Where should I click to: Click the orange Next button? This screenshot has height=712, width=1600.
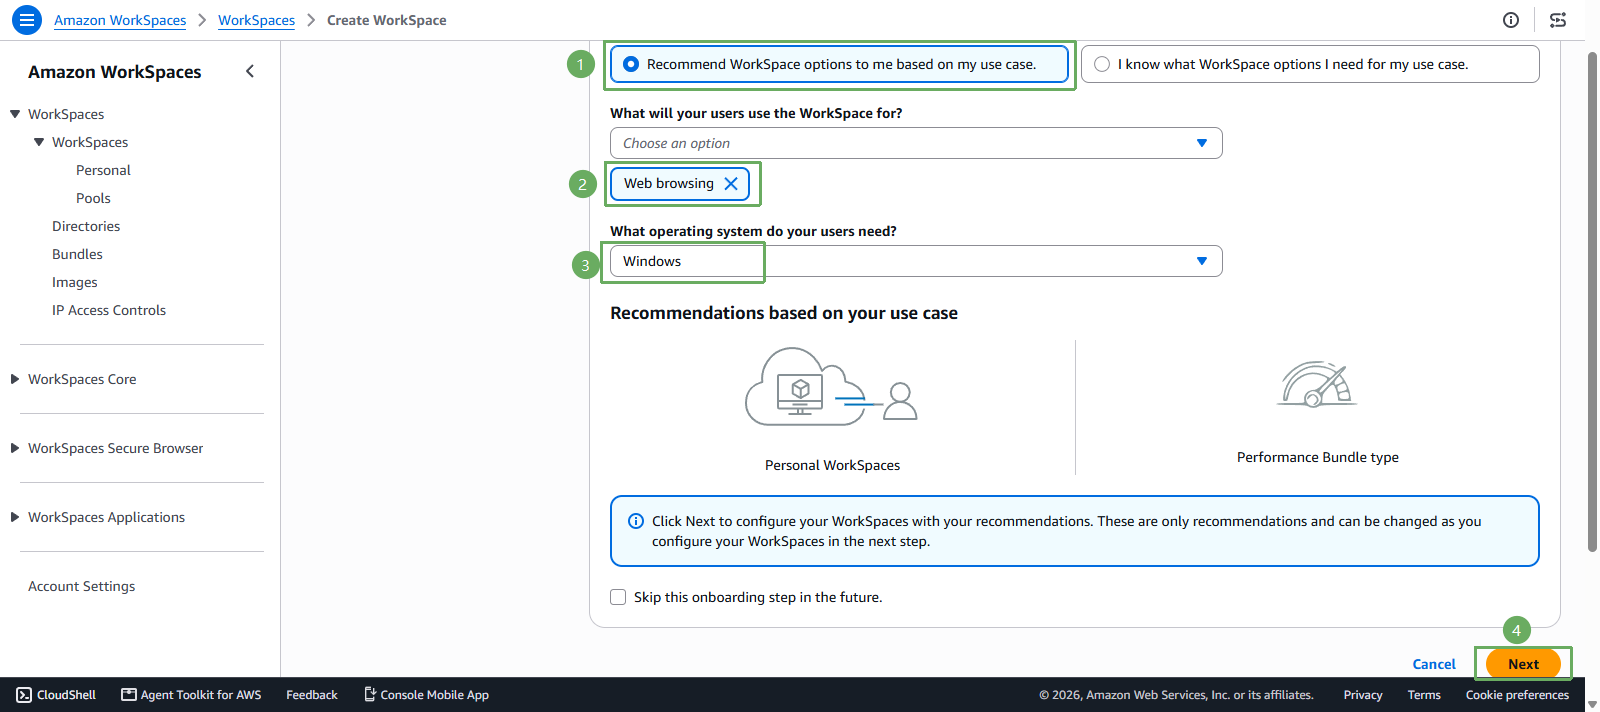pos(1523,664)
